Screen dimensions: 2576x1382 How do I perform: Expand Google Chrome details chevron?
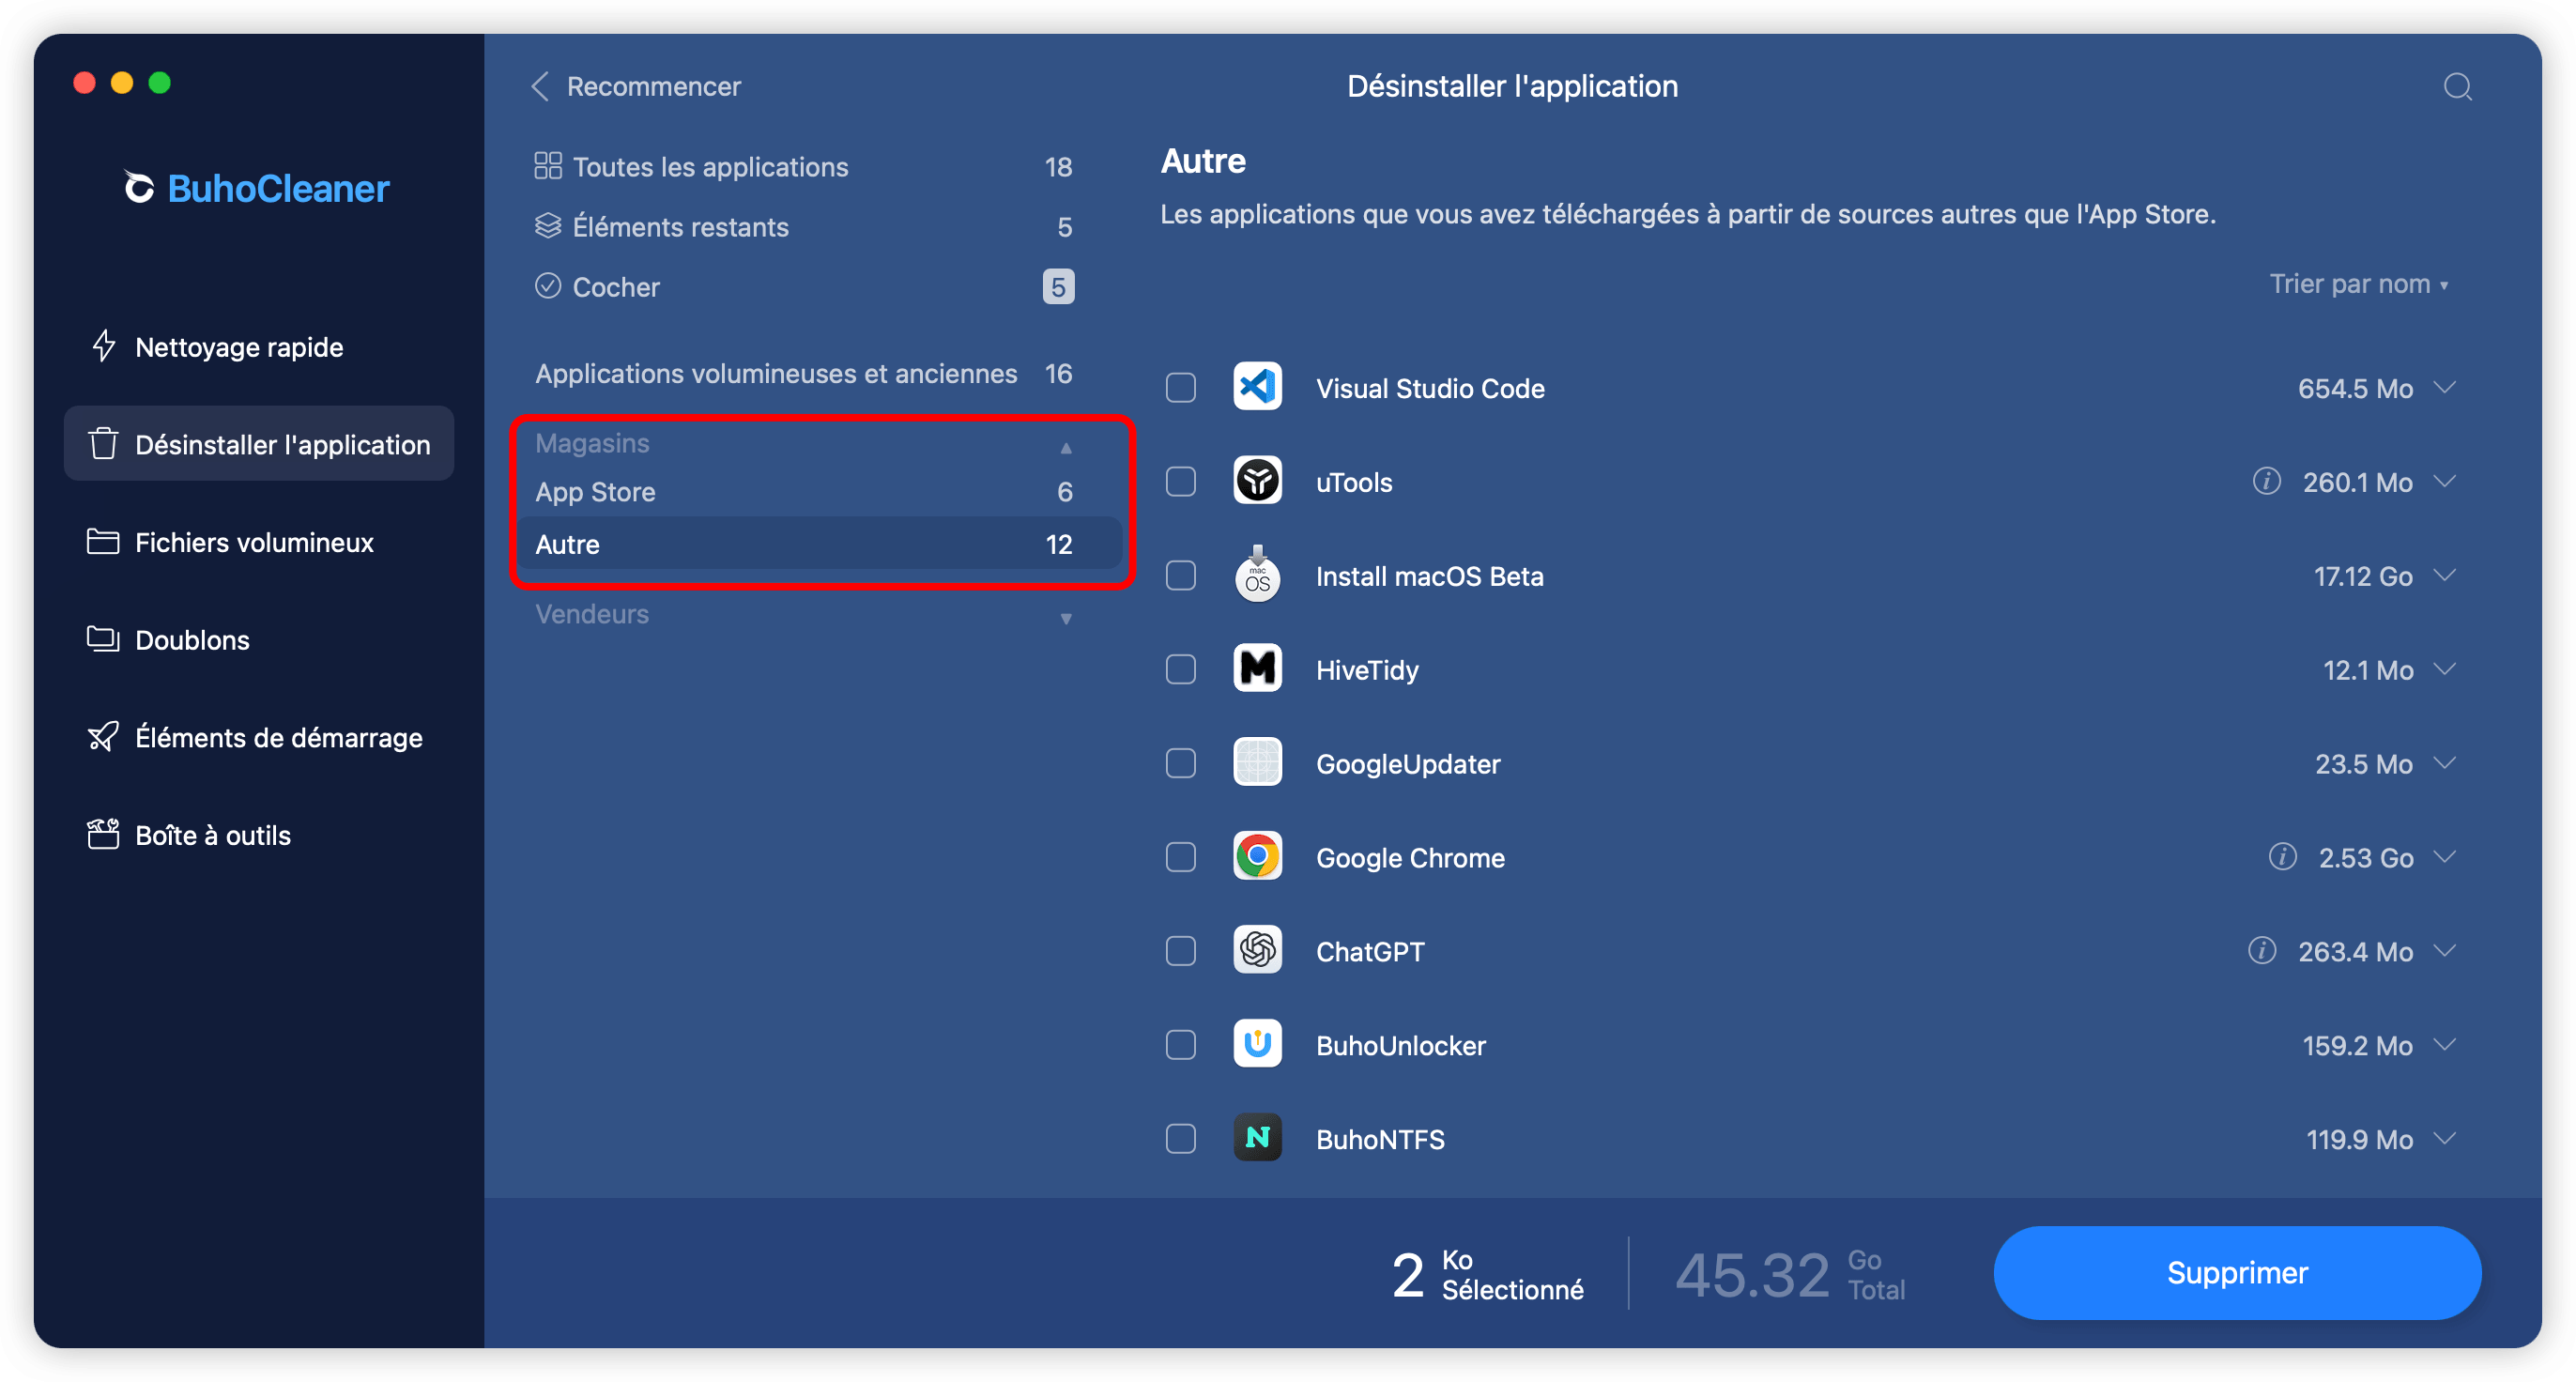[x=2444, y=857]
